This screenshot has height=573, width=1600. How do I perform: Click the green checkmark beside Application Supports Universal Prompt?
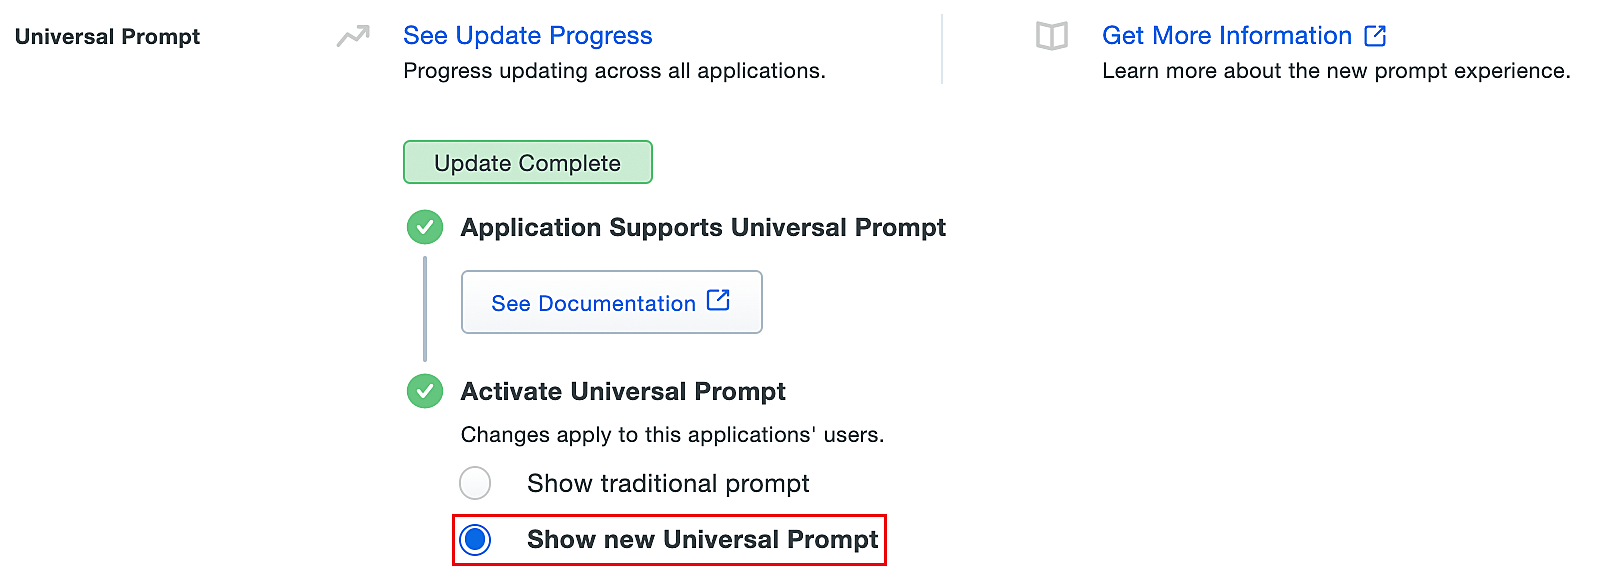(425, 228)
